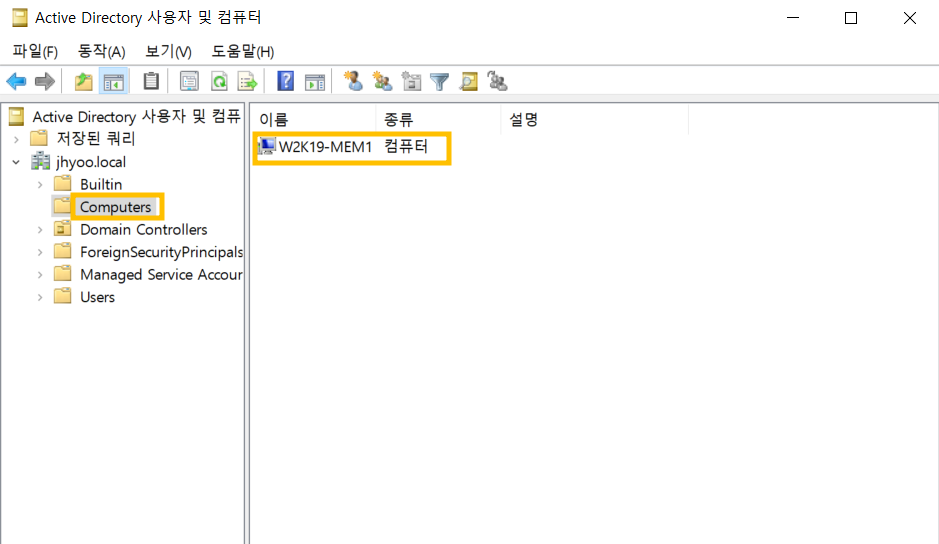Viewport: 939px width, 544px height.
Task: Export list using the toolbar export icon
Action: click(247, 81)
